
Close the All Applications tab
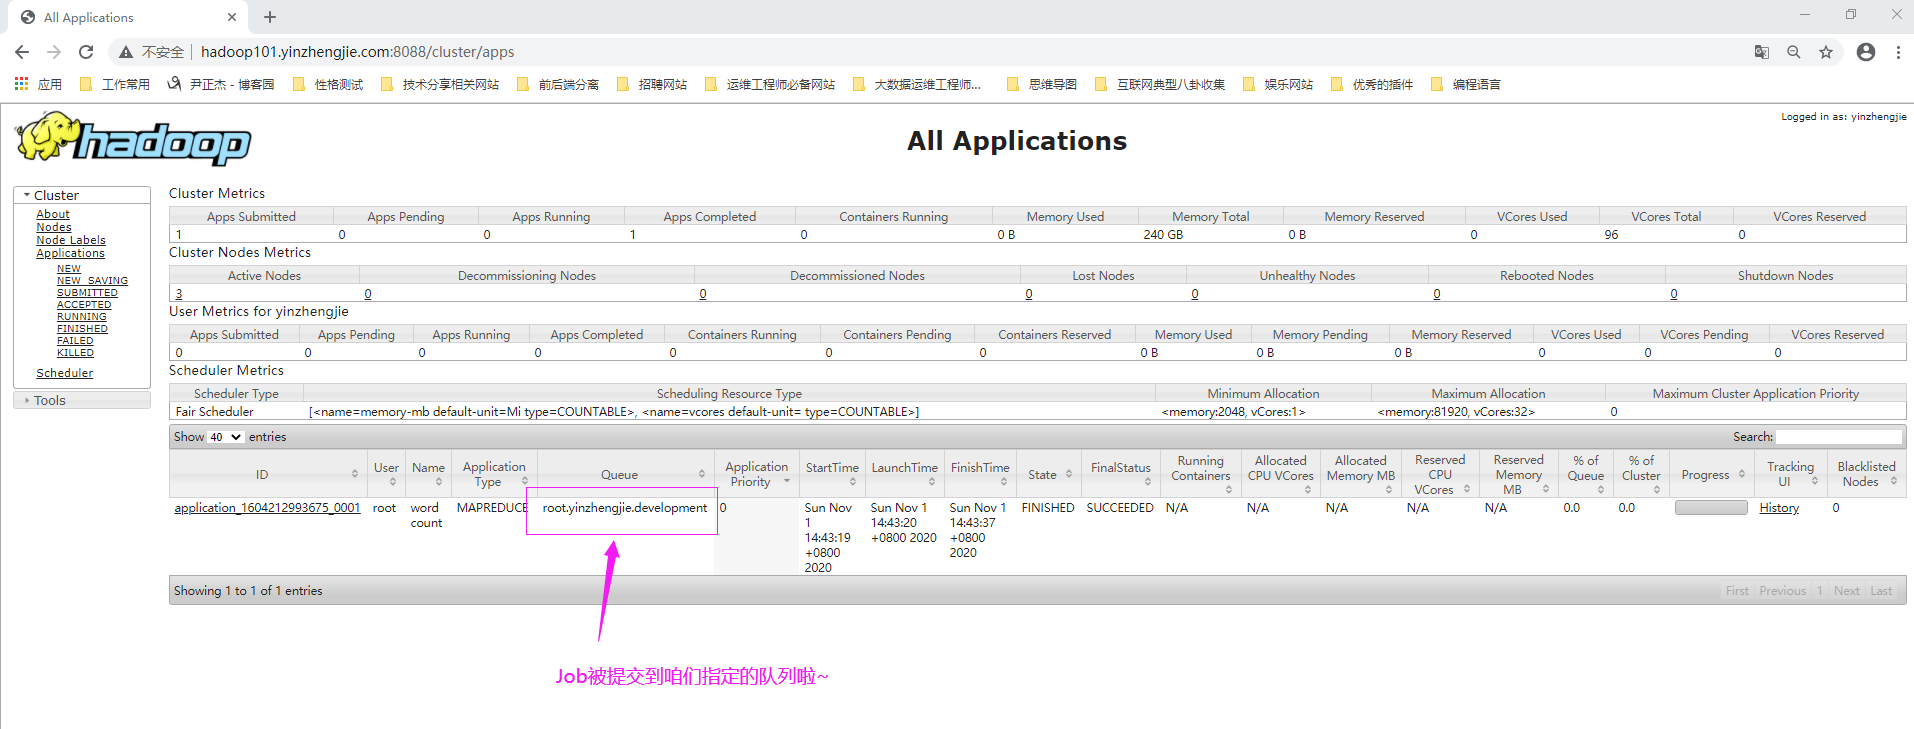(232, 17)
